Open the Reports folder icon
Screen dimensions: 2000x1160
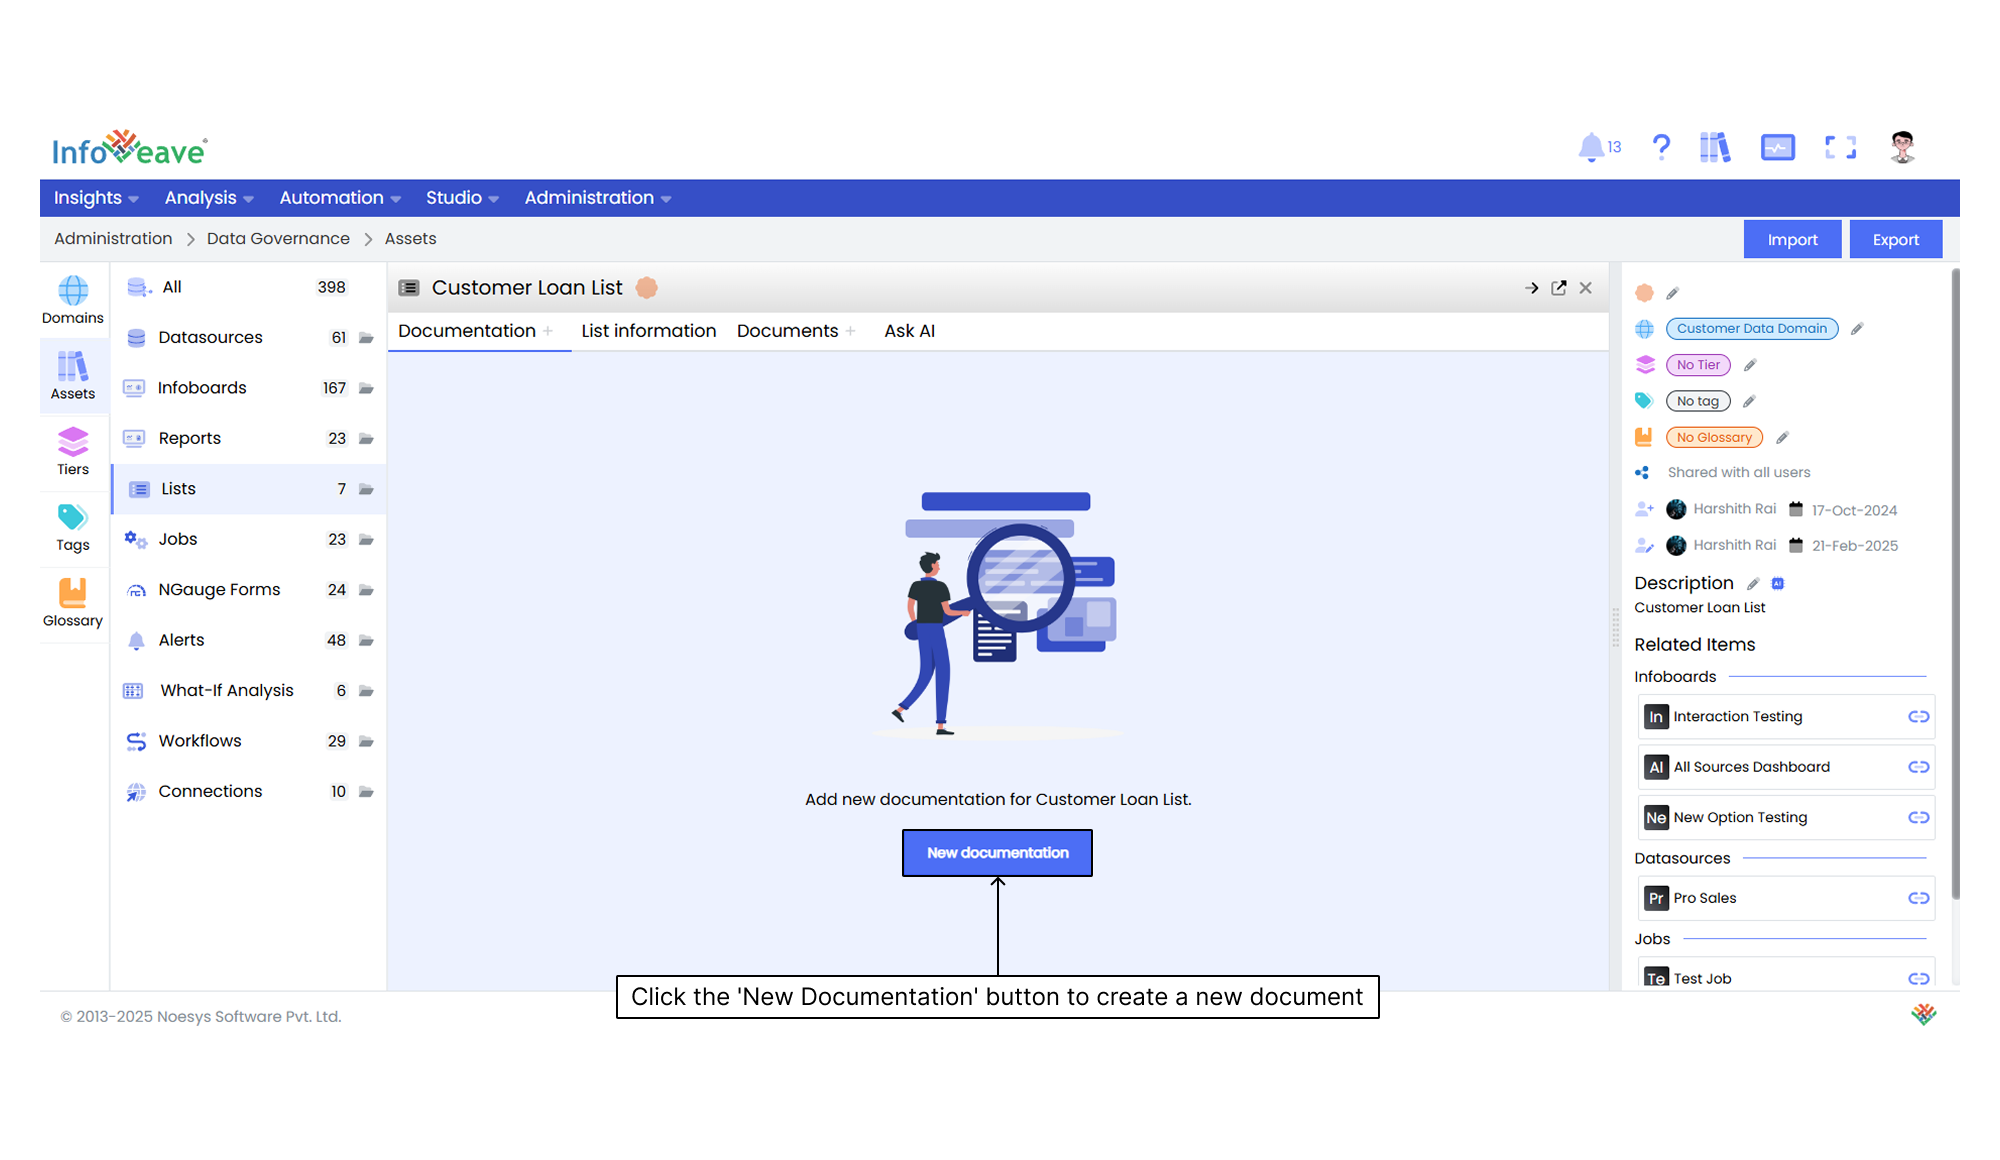[x=366, y=439]
